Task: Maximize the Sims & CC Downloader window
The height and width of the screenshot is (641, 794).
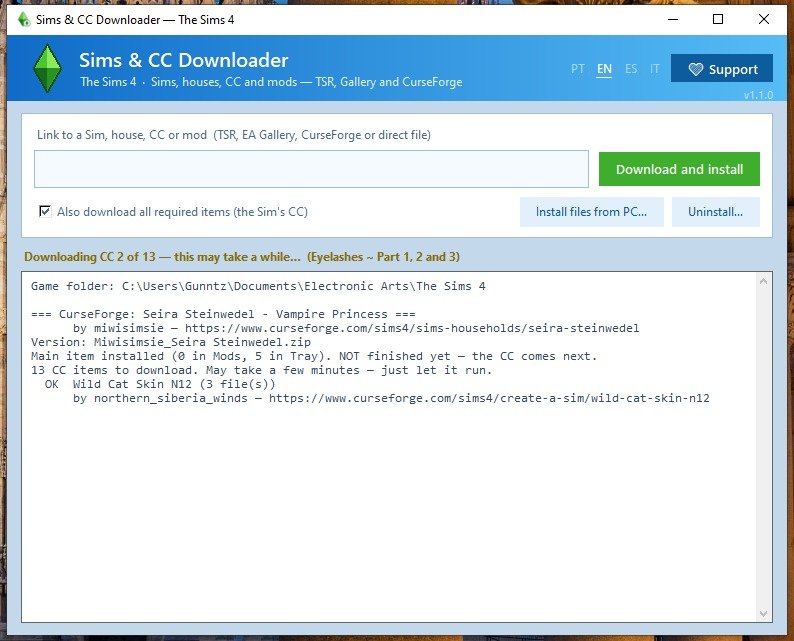Action: 718,19
